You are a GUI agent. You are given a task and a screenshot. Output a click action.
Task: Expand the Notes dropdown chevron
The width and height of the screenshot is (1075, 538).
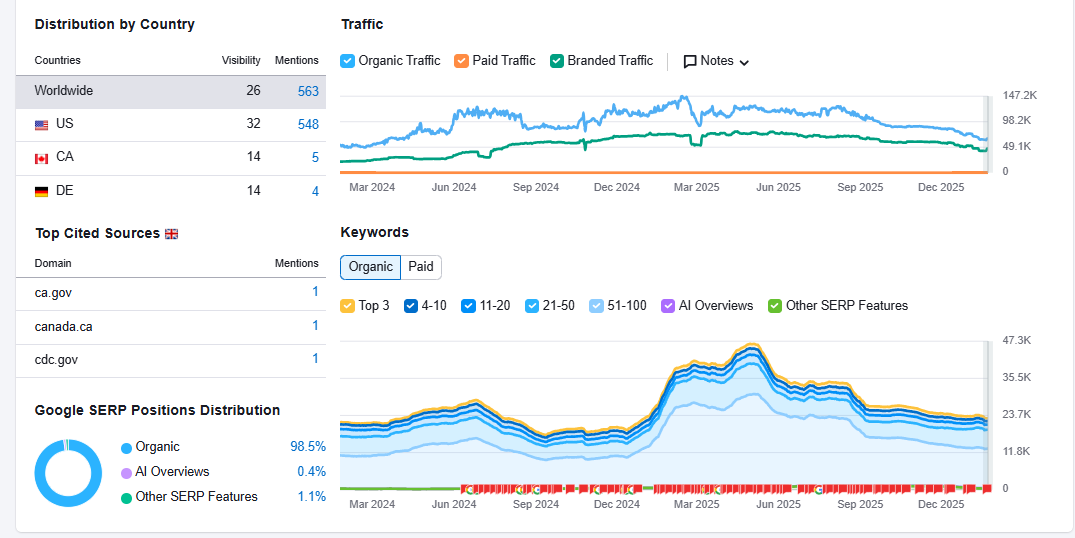pyautogui.click(x=744, y=62)
